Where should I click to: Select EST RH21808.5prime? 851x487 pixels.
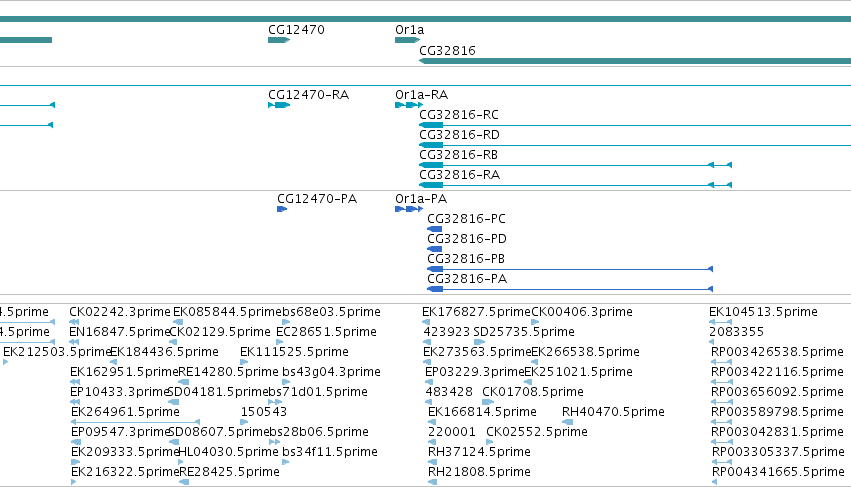tap(479, 472)
